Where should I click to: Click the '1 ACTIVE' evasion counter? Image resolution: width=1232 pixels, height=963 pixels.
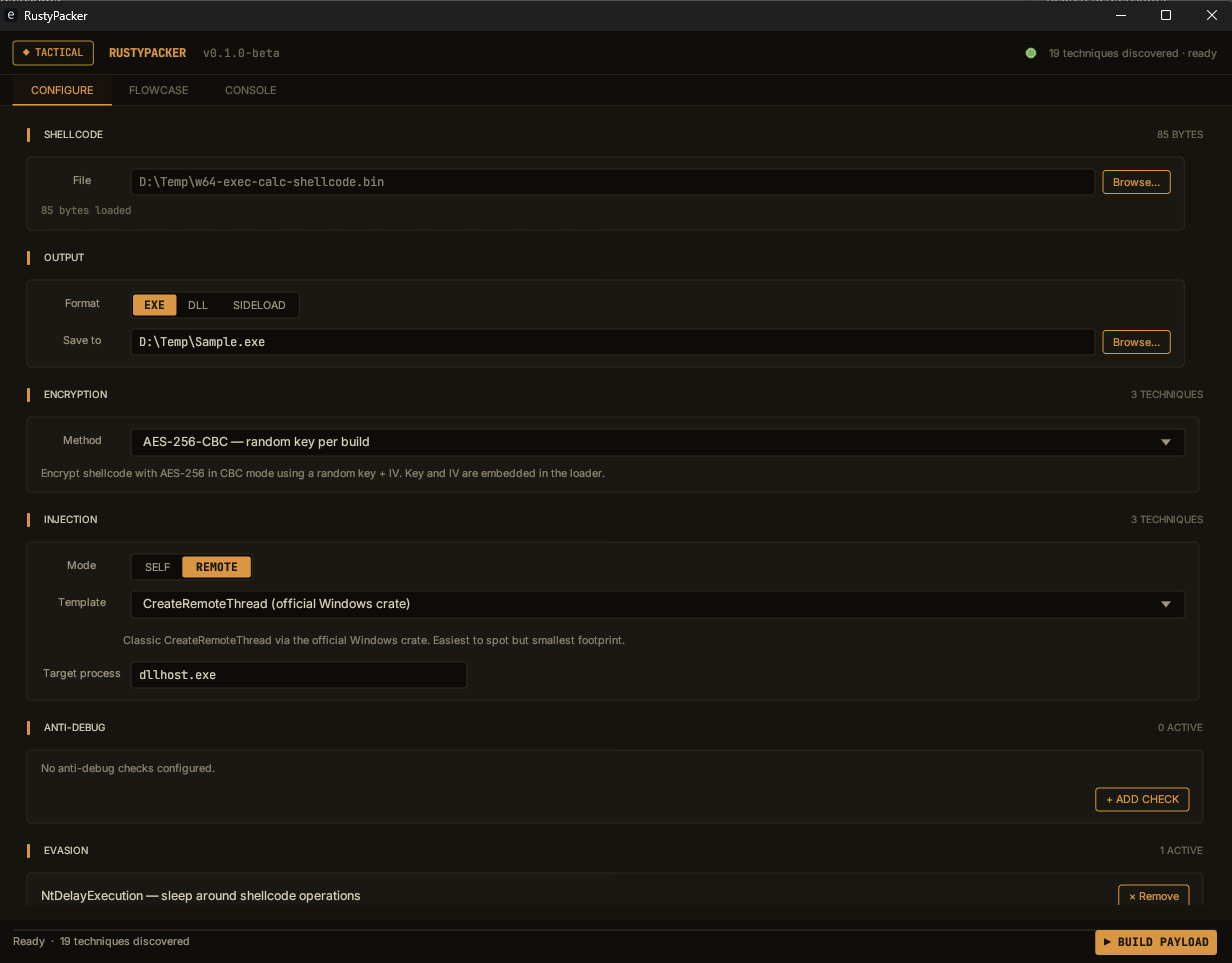coord(1181,850)
